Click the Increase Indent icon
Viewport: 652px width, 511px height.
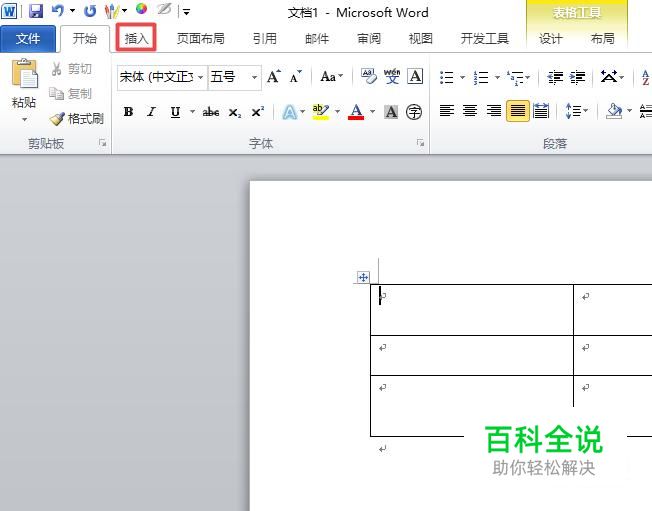[x=578, y=77]
